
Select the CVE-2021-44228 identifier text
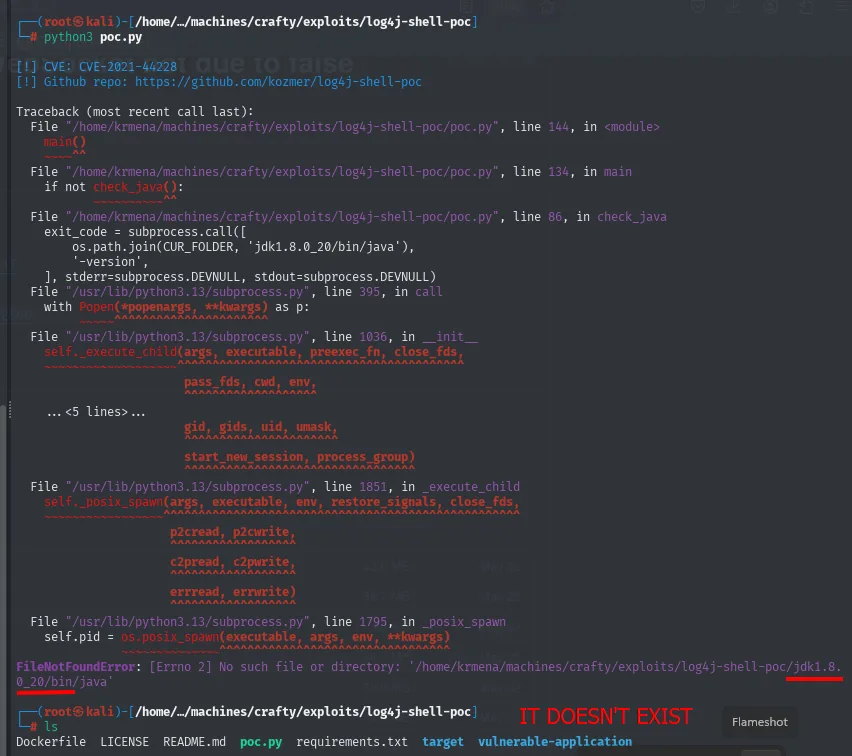[x=128, y=67]
